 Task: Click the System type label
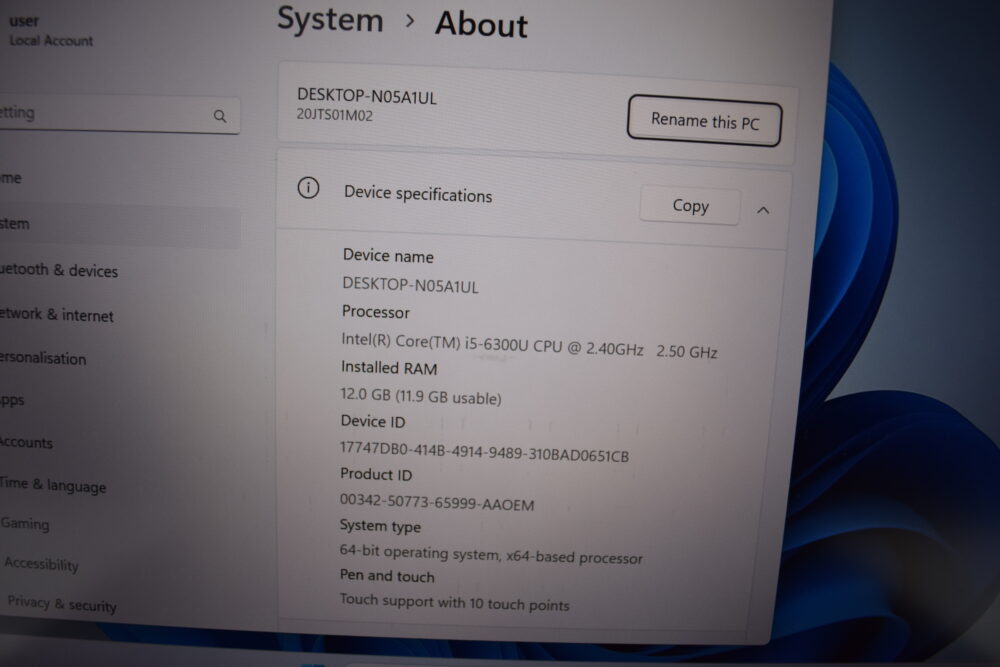pos(380,526)
